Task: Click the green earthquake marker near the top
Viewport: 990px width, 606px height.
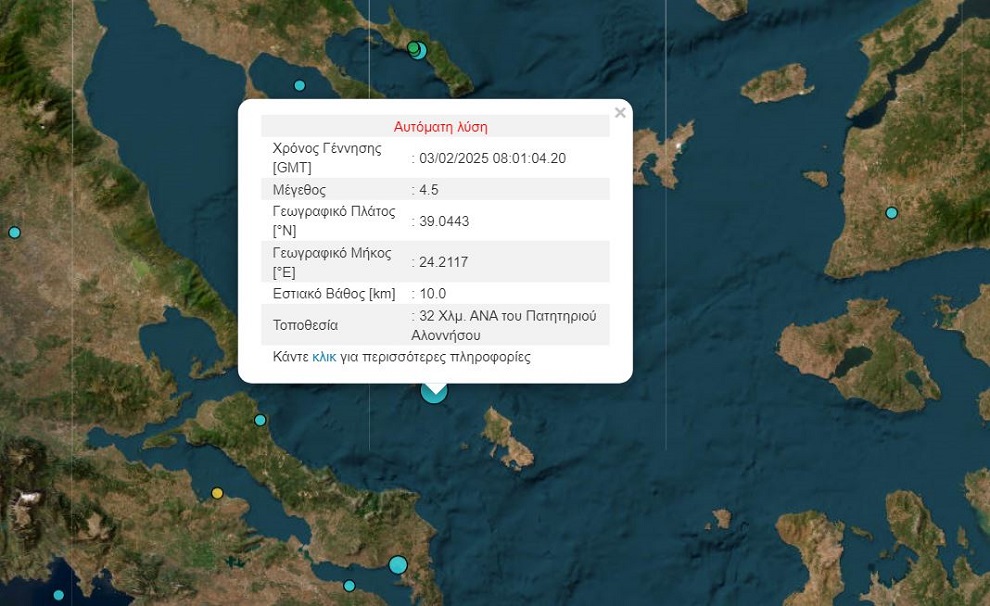Action: click(412, 47)
